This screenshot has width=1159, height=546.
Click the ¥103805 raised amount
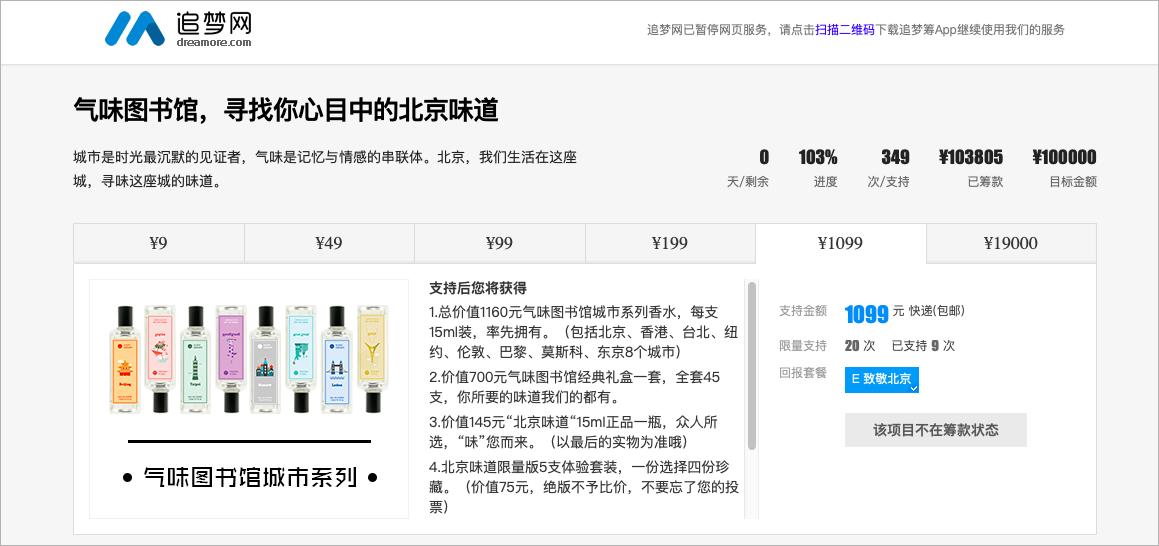pos(971,157)
